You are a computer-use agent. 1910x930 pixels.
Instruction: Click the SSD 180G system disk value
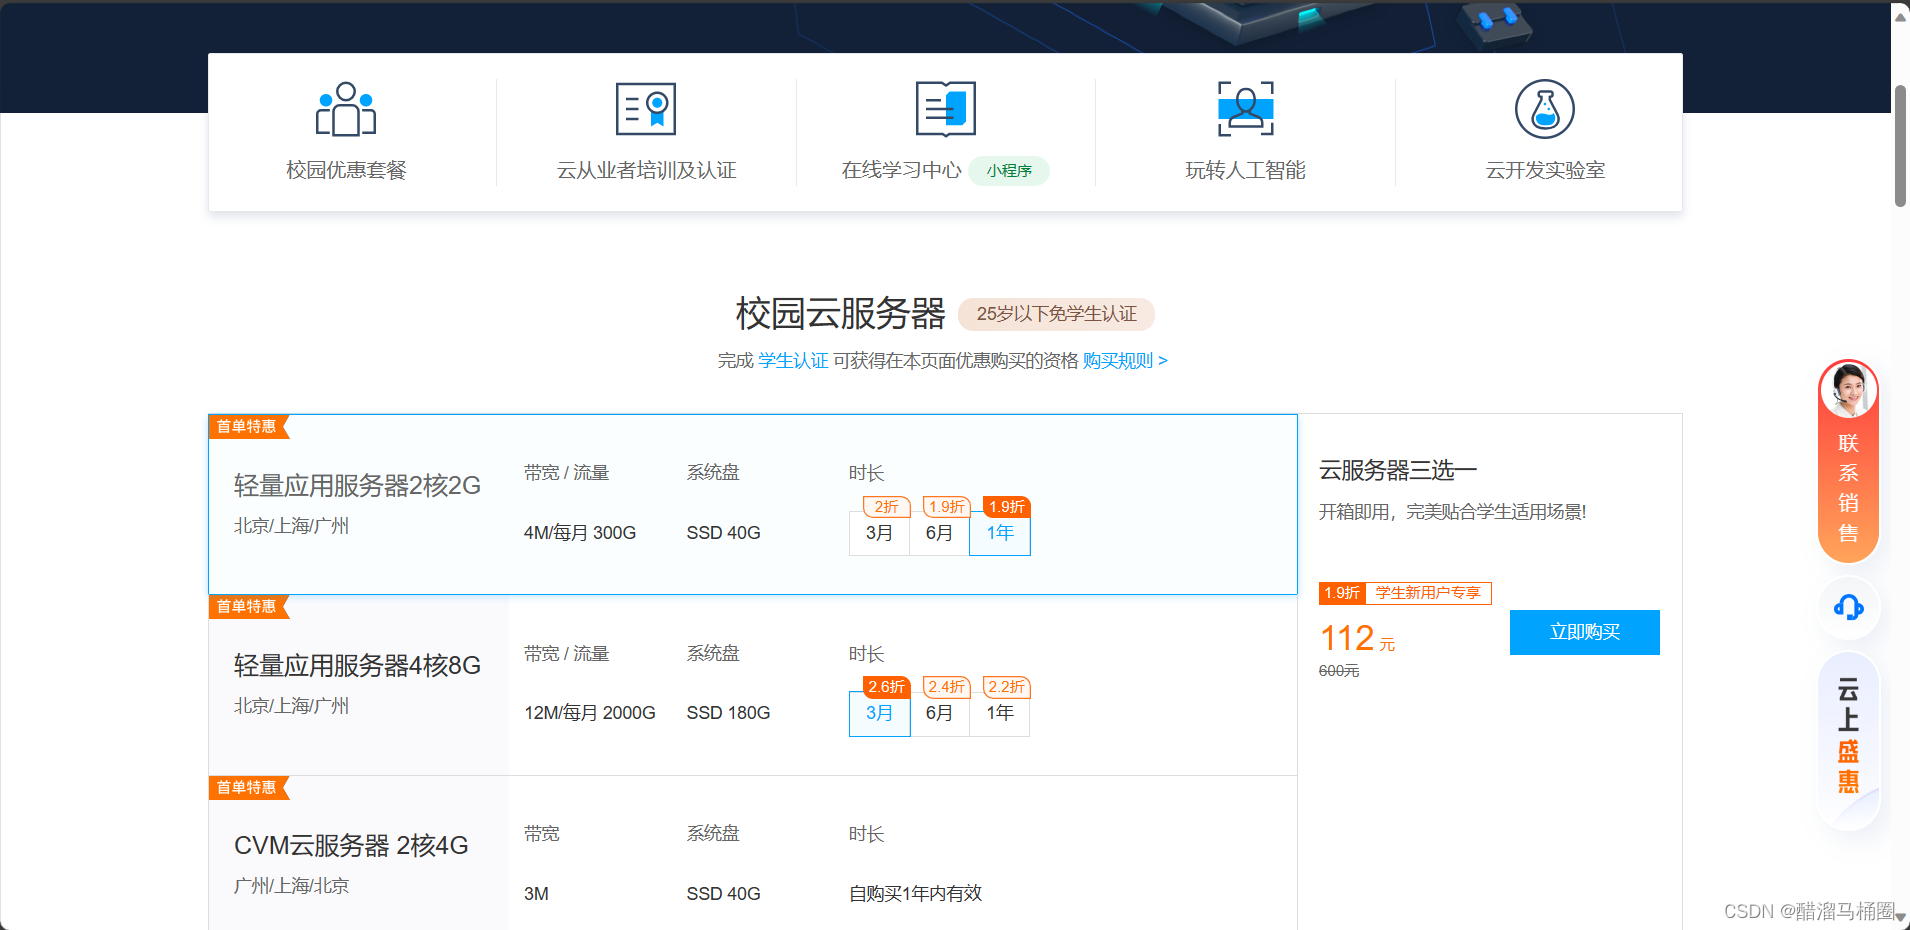point(728,713)
